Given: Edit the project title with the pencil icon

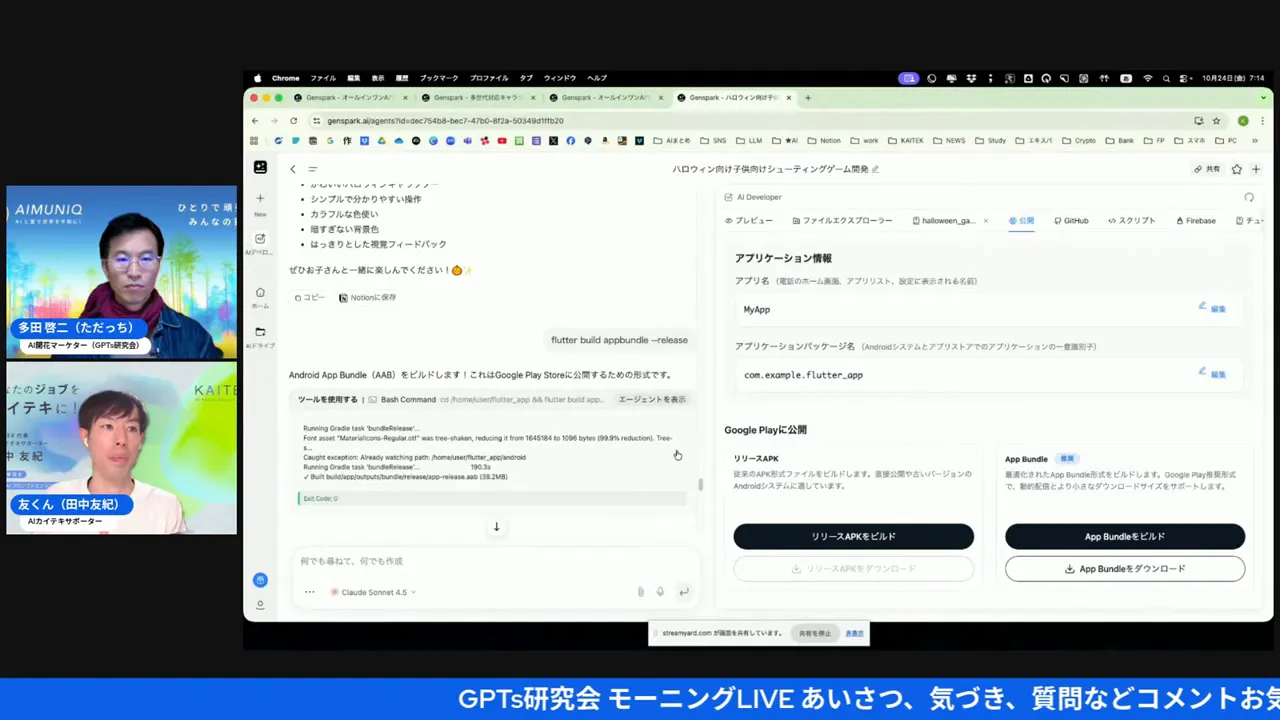Looking at the screenshot, I should pyautogui.click(x=876, y=170).
